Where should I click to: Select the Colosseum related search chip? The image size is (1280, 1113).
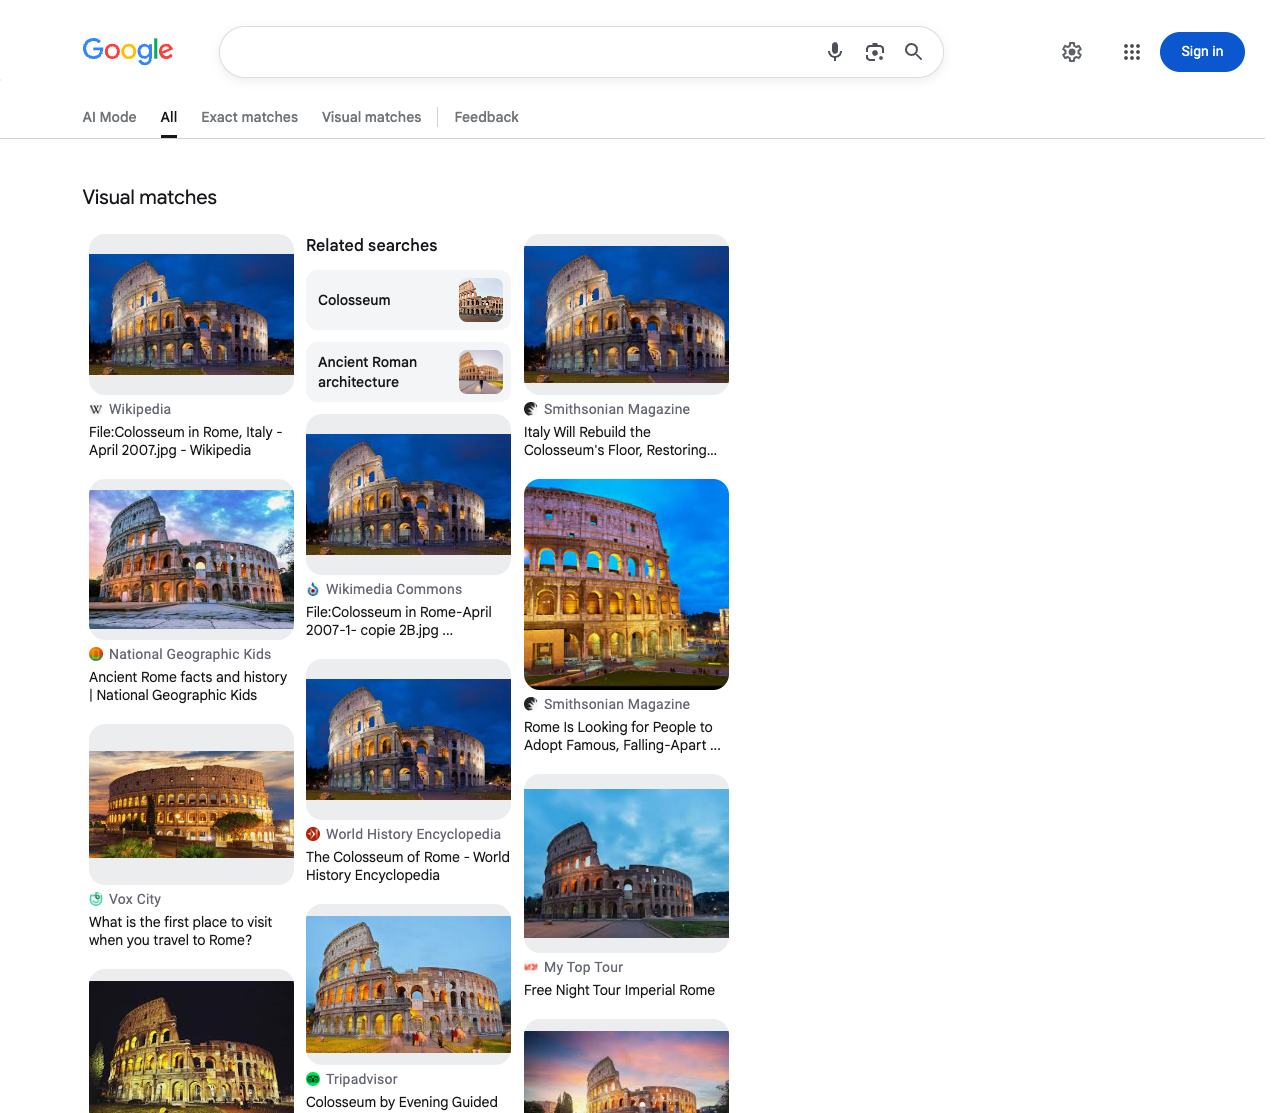408,300
